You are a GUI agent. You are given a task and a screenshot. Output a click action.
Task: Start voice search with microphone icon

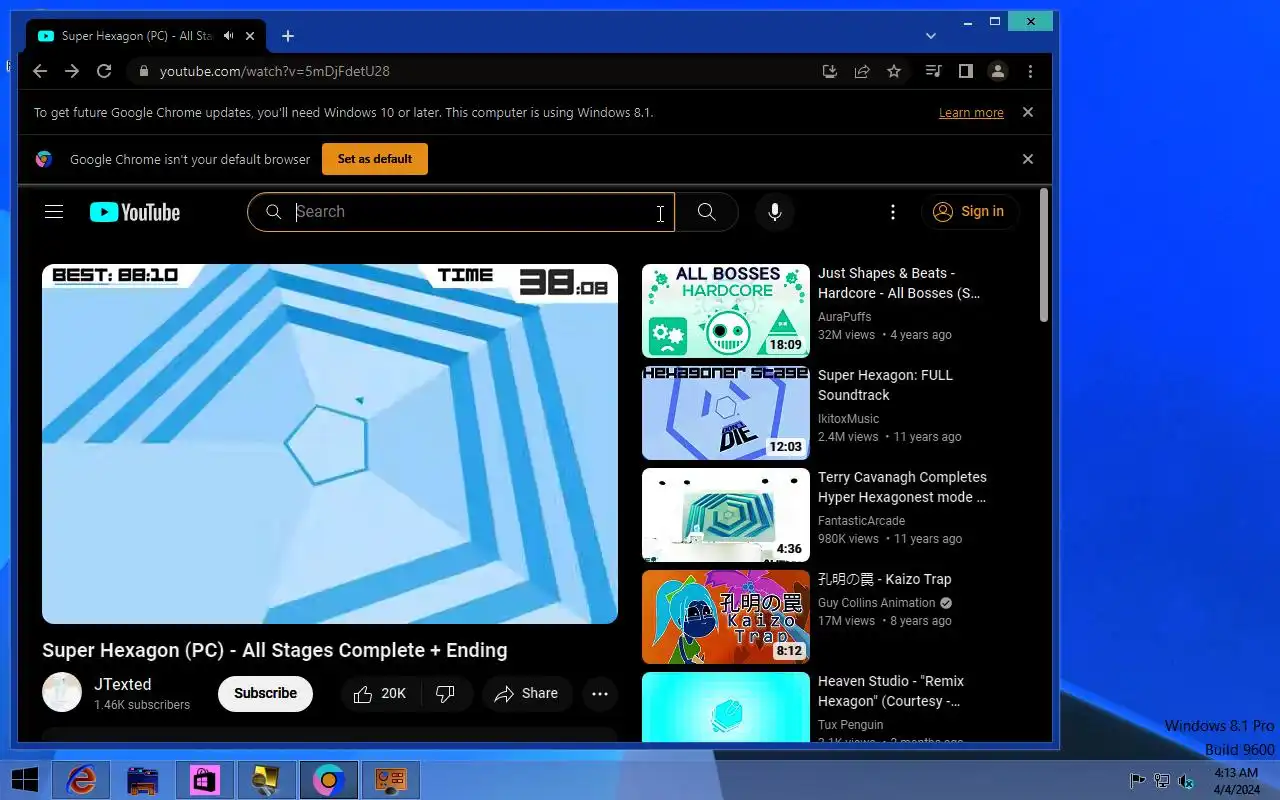click(774, 212)
